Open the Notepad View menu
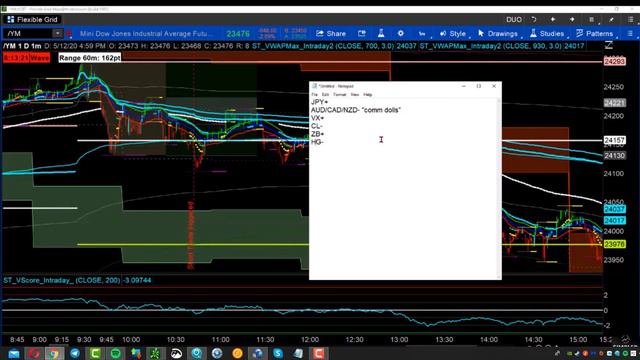Viewport: 640px width, 360px height. click(x=355, y=95)
